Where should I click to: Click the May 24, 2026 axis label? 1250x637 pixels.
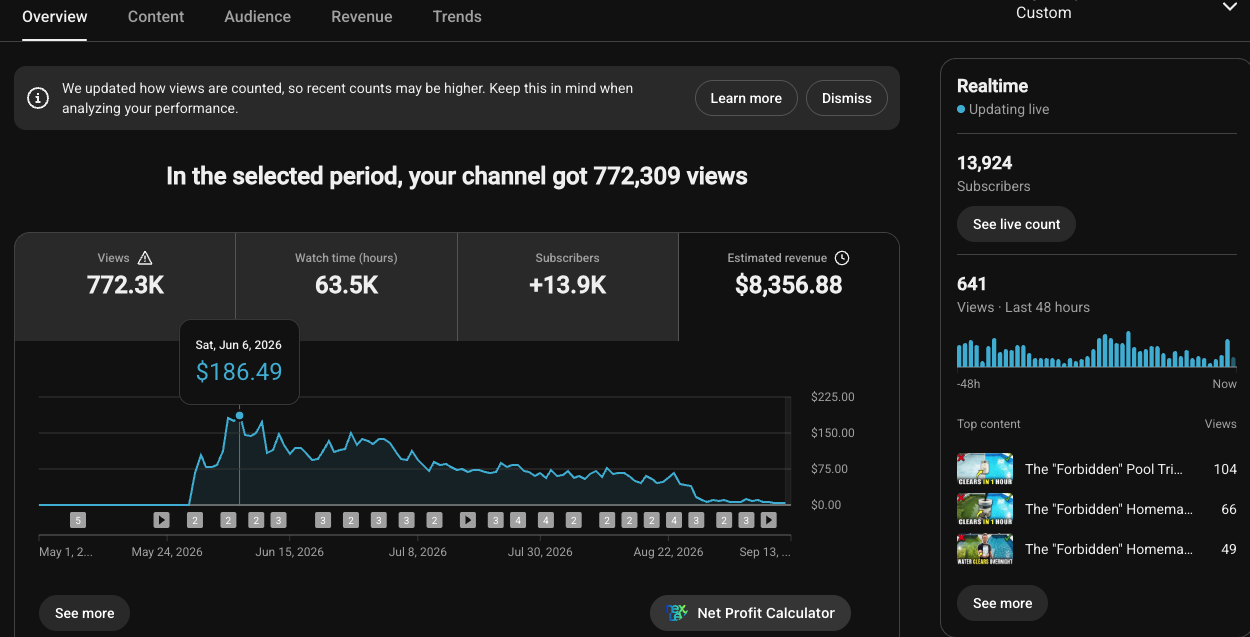click(167, 552)
